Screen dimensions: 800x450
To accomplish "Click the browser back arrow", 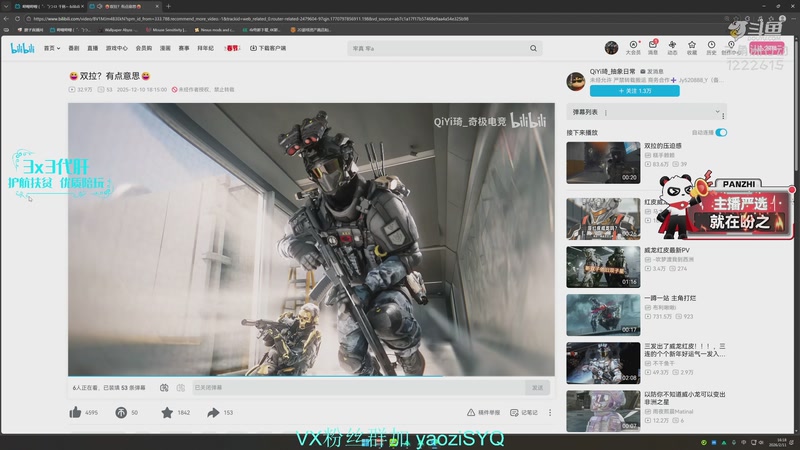I will pos(6,19).
